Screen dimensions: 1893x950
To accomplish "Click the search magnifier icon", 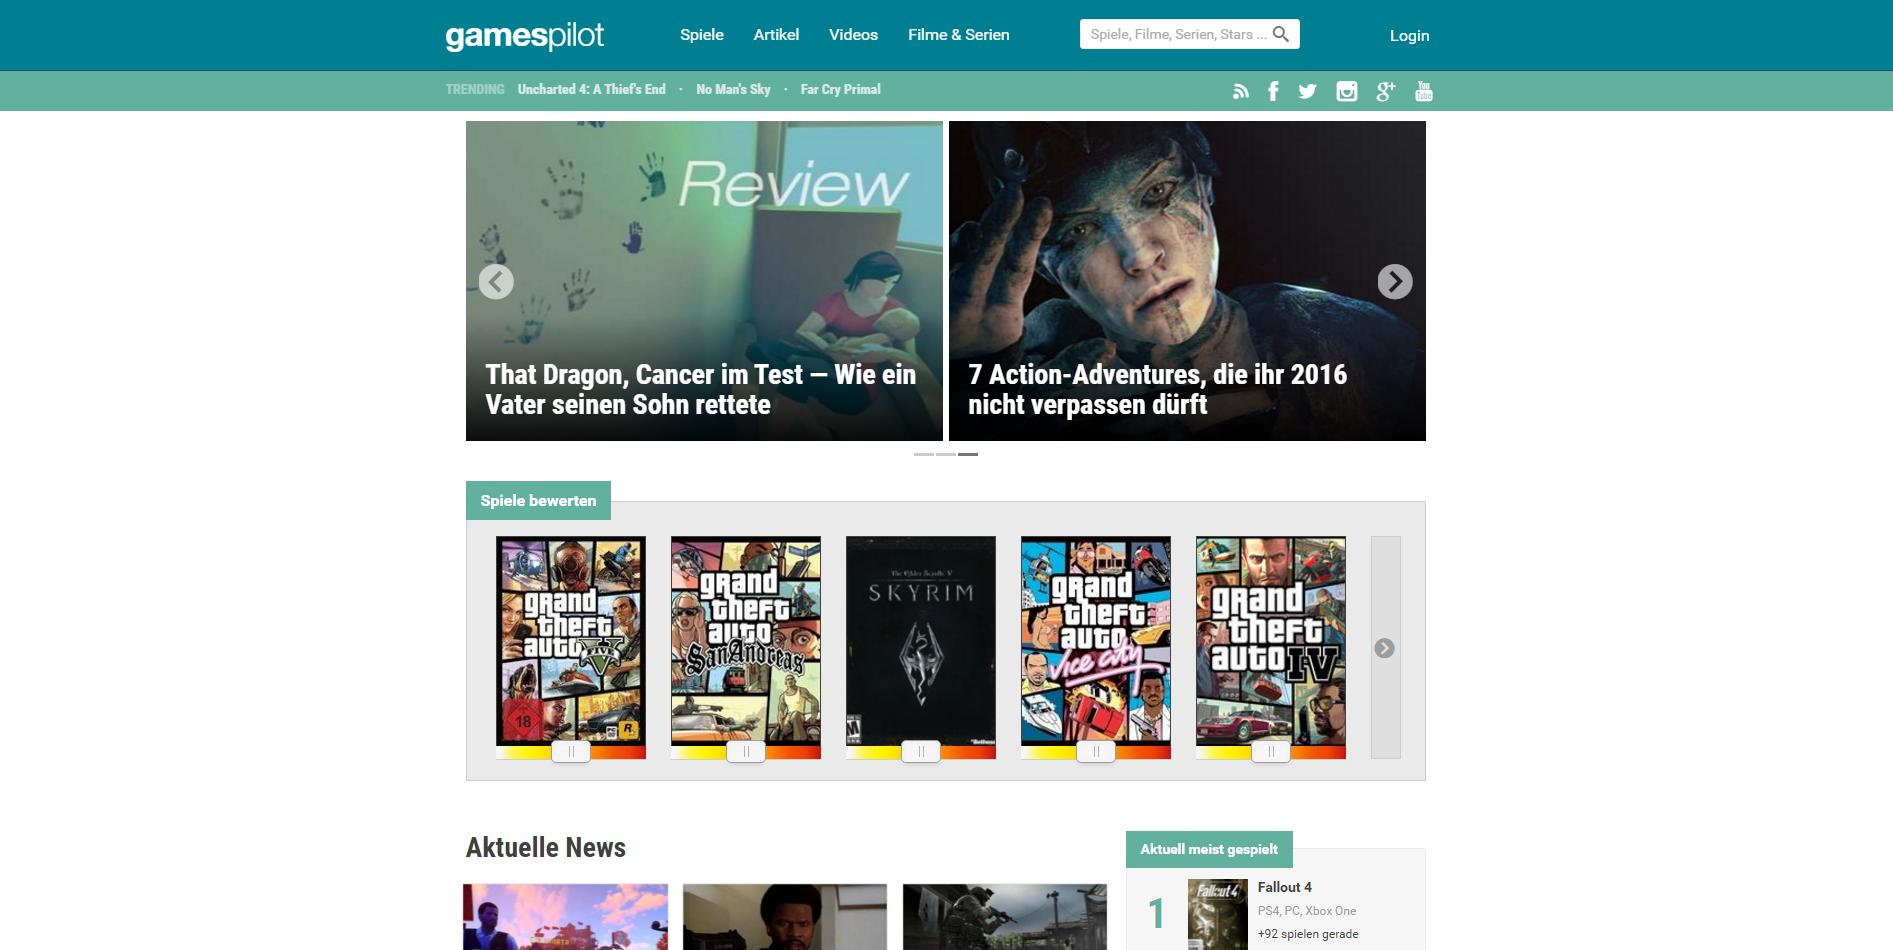I will pos(1281,34).
